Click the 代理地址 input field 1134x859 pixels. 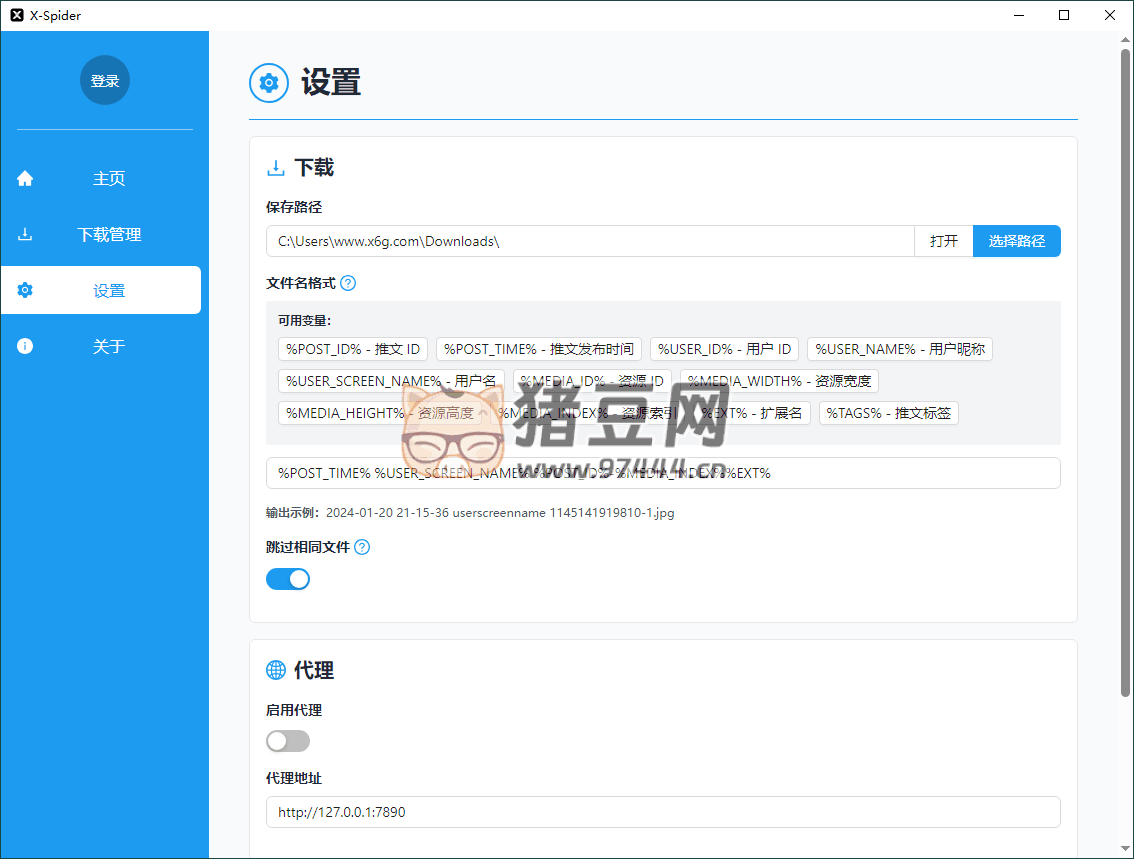pyautogui.click(x=662, y=812)
